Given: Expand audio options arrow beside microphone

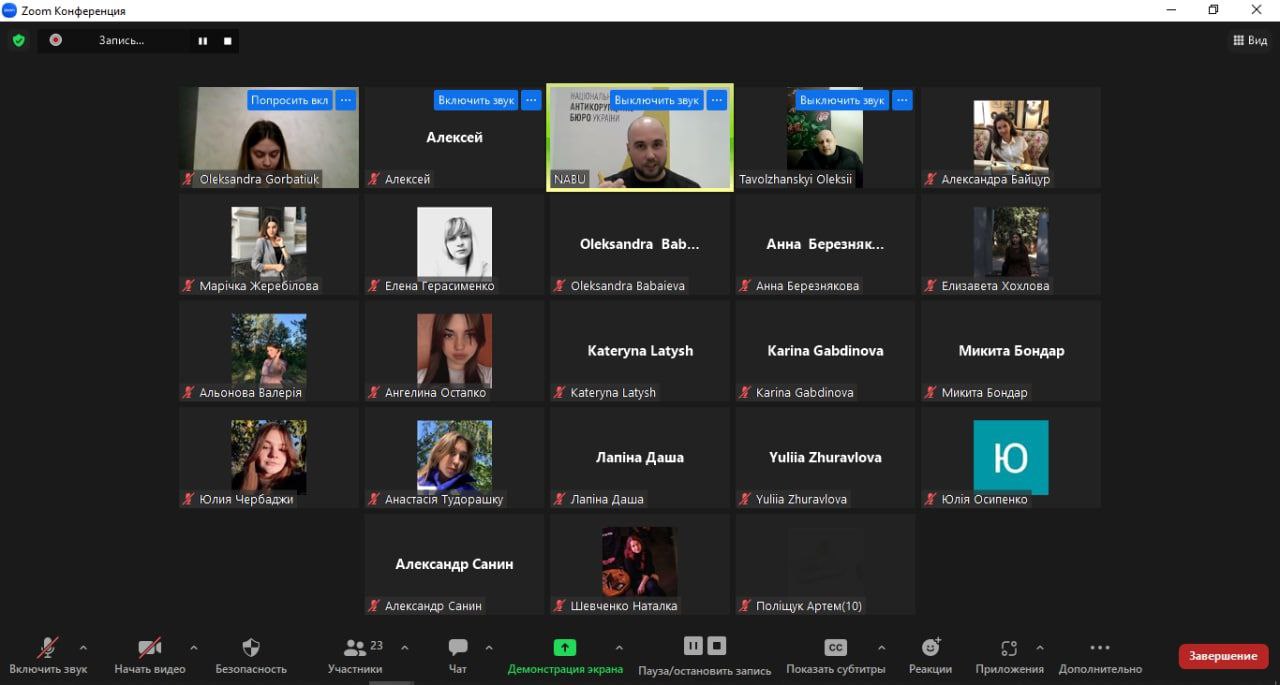Looking at the screenshot, I should coord(83,647).
